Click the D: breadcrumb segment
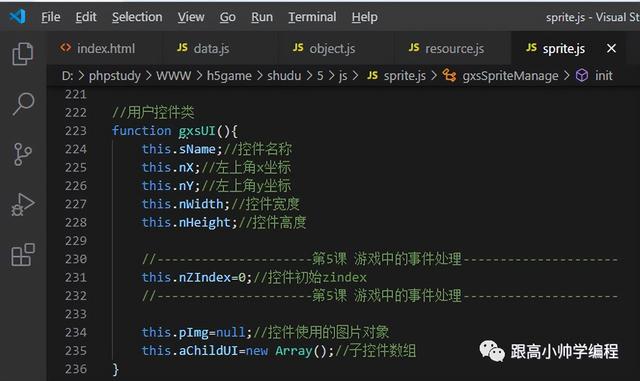Image resolution: width=640 pixels, height=381 pixels. click(x=67, y=76)
